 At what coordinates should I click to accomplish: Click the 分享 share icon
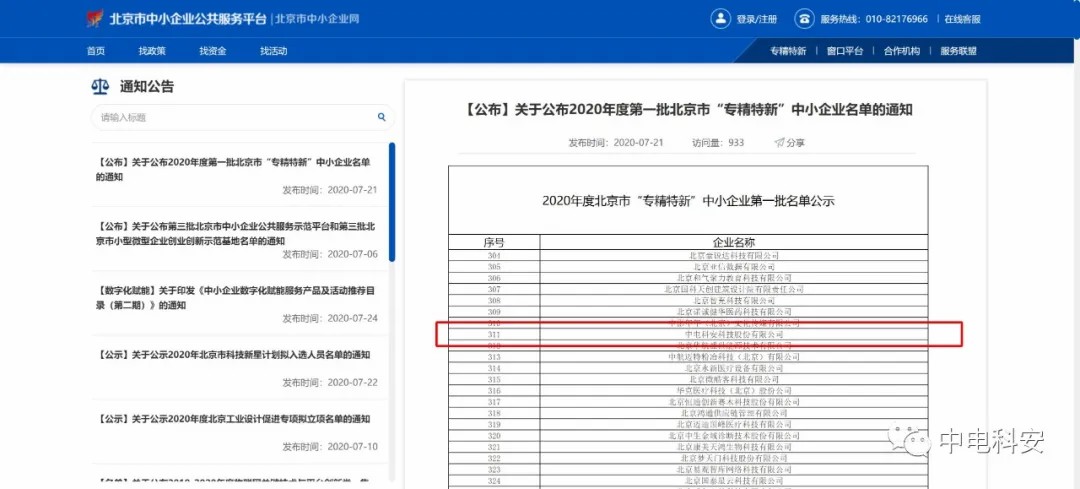tap(779, 143)
